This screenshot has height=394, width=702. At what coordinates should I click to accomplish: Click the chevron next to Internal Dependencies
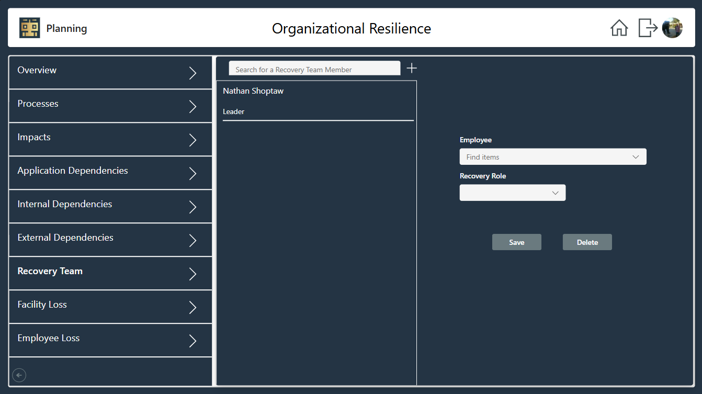pos(193,207)
